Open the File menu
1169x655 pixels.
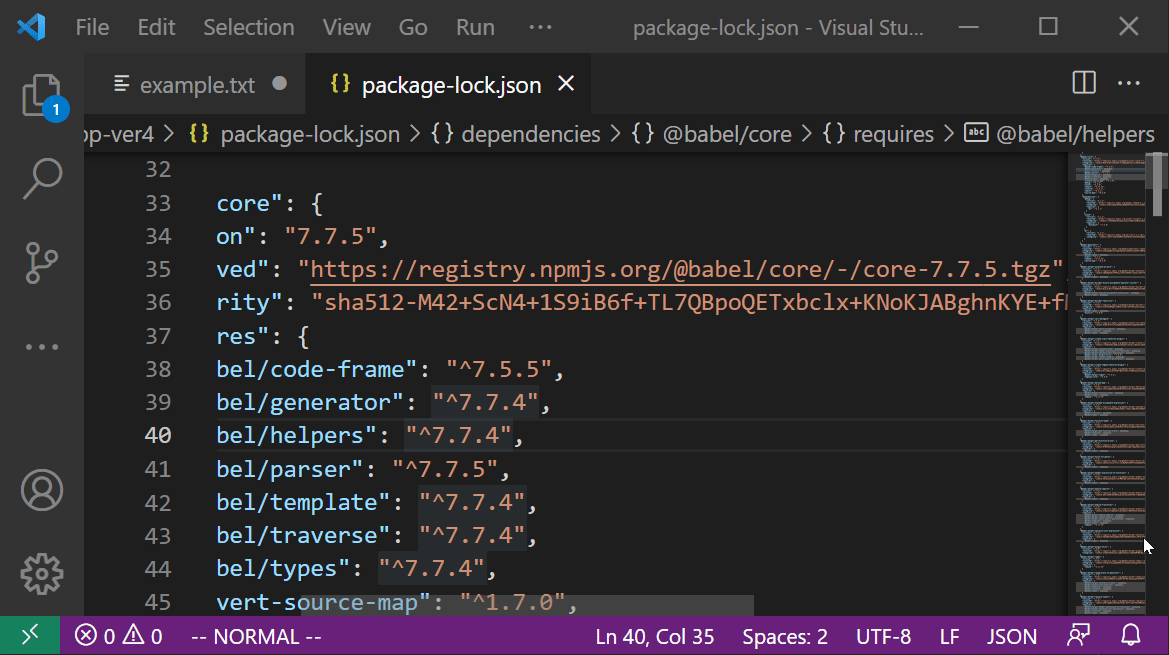tap(92, 28)
